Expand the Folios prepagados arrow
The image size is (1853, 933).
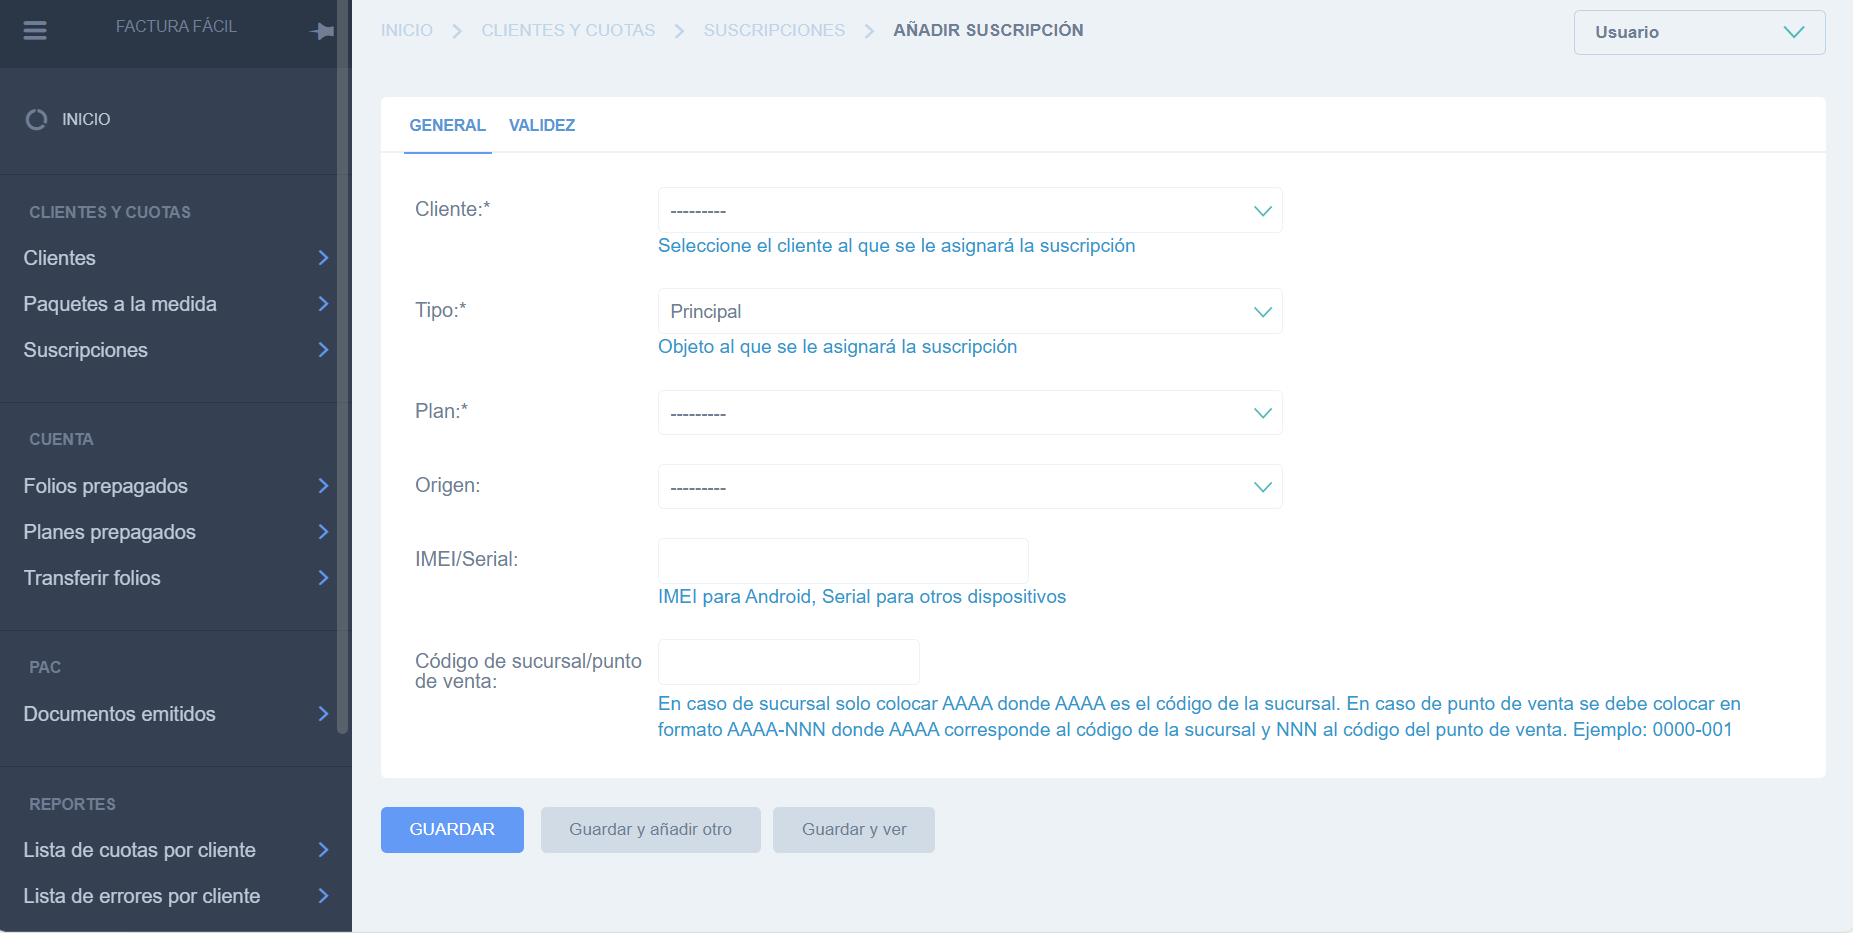coord(323,486)
